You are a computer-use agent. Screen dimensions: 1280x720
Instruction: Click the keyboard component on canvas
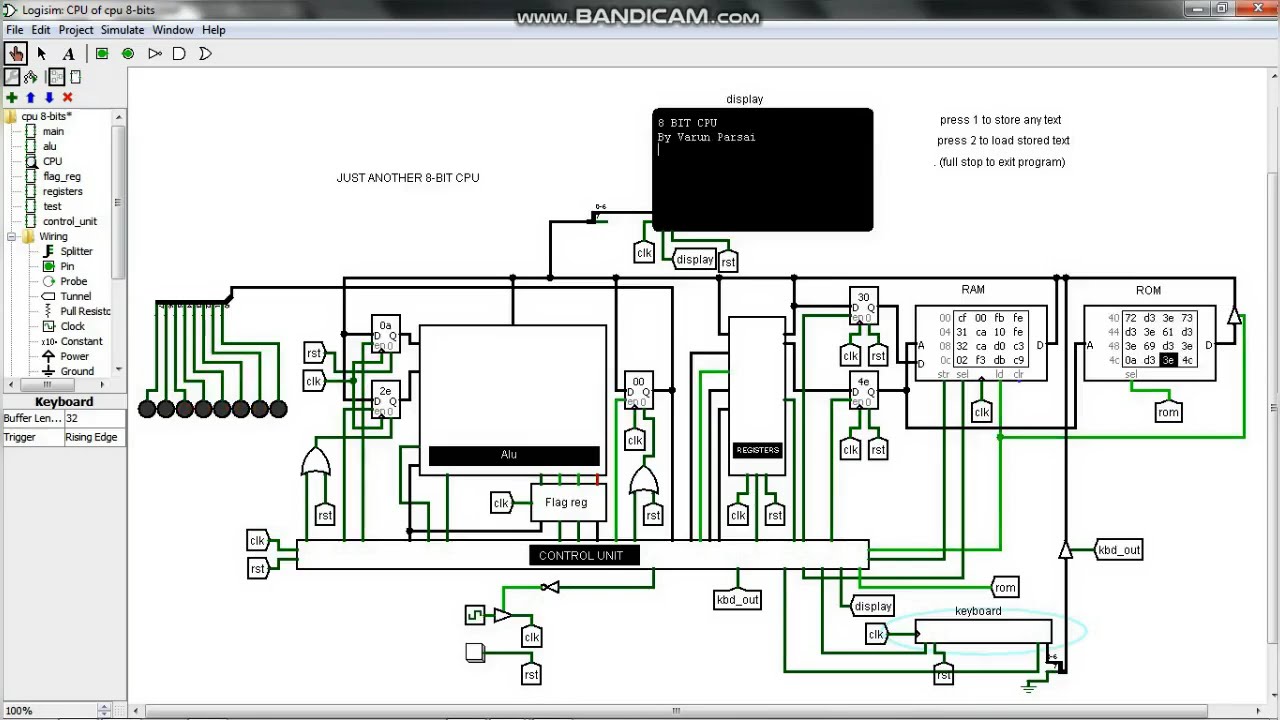(x=983, y=631)
